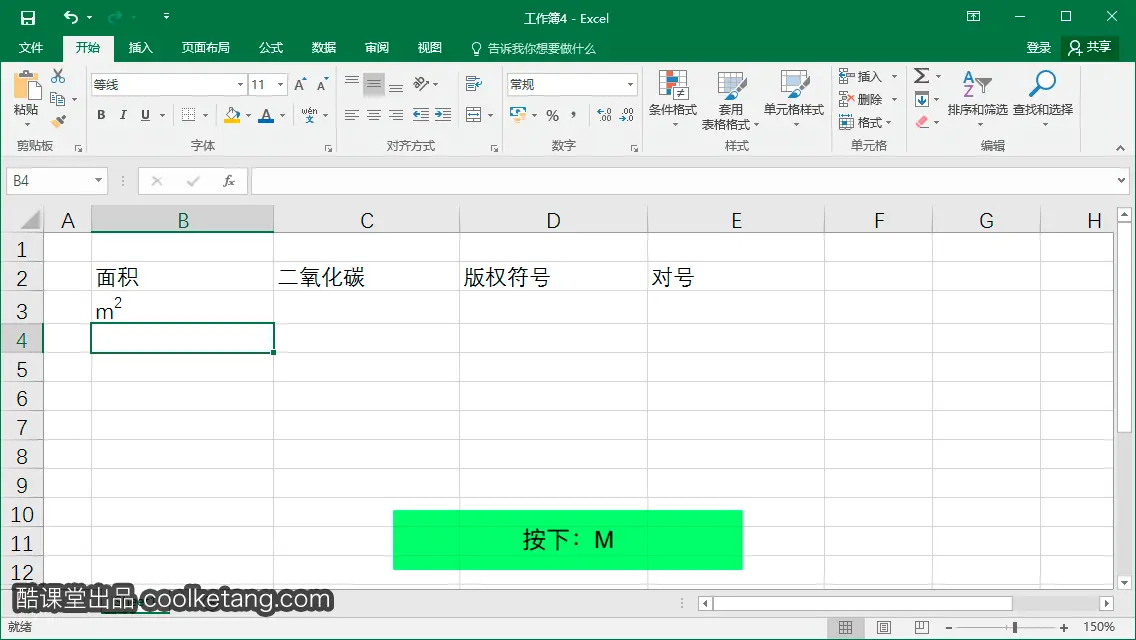1136x640 pixels.
Task: Apply font color red A icon
Action: pos(266,115)
